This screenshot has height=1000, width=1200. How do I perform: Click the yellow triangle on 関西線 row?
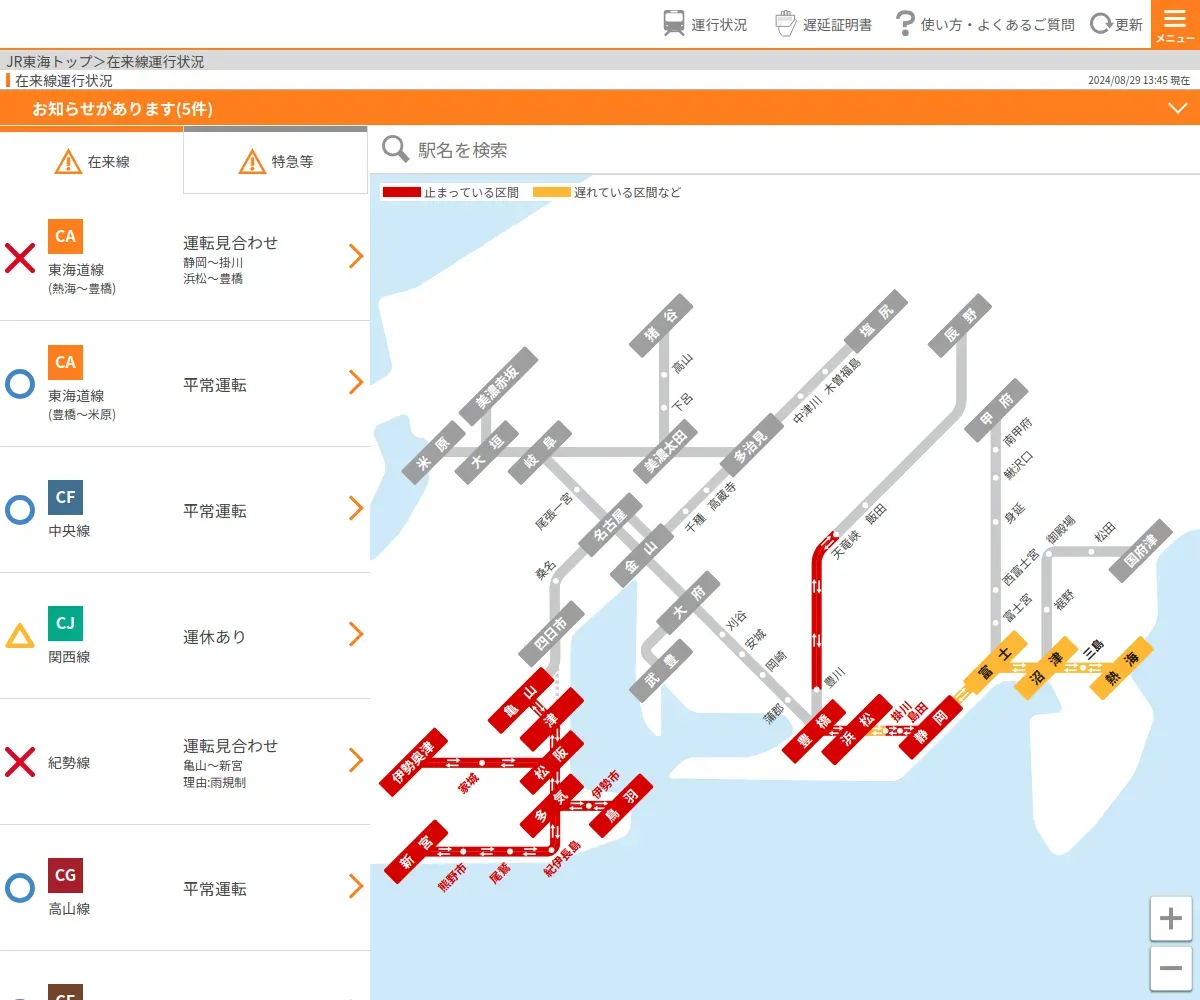pos(20,636)
